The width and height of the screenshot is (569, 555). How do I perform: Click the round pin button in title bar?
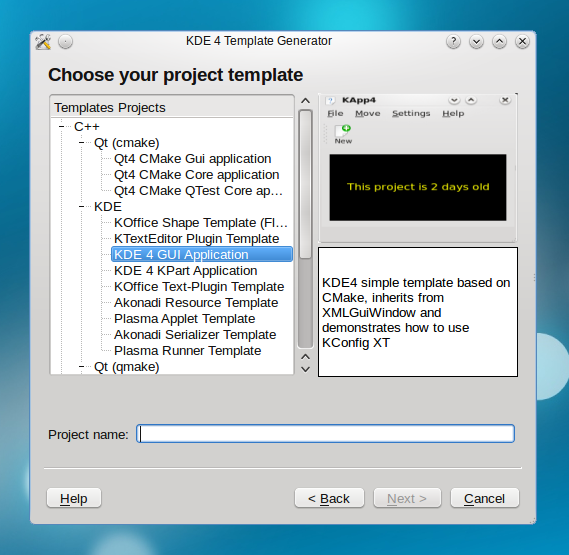tap(66, 42)
